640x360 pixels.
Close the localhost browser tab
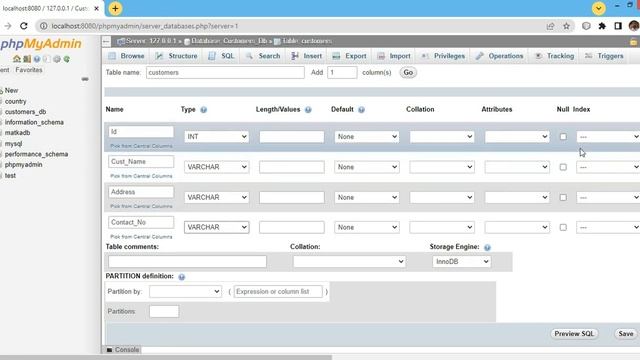click(x=96, y=8)
